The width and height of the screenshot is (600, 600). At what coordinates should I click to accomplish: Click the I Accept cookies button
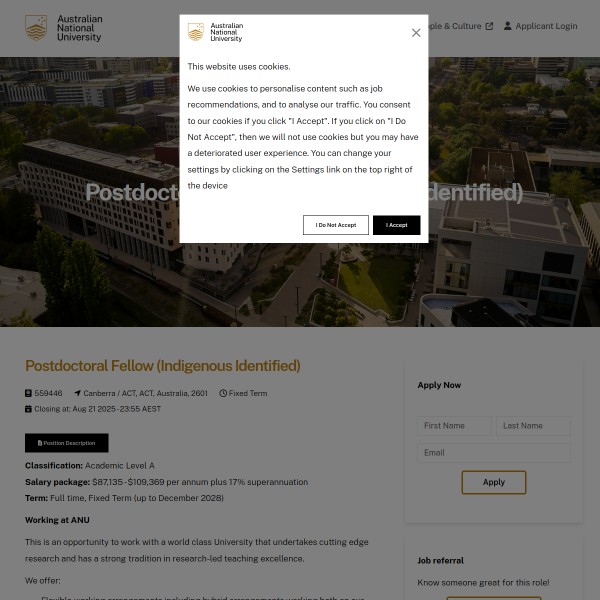pyautogui.click(x=397, y=225)
